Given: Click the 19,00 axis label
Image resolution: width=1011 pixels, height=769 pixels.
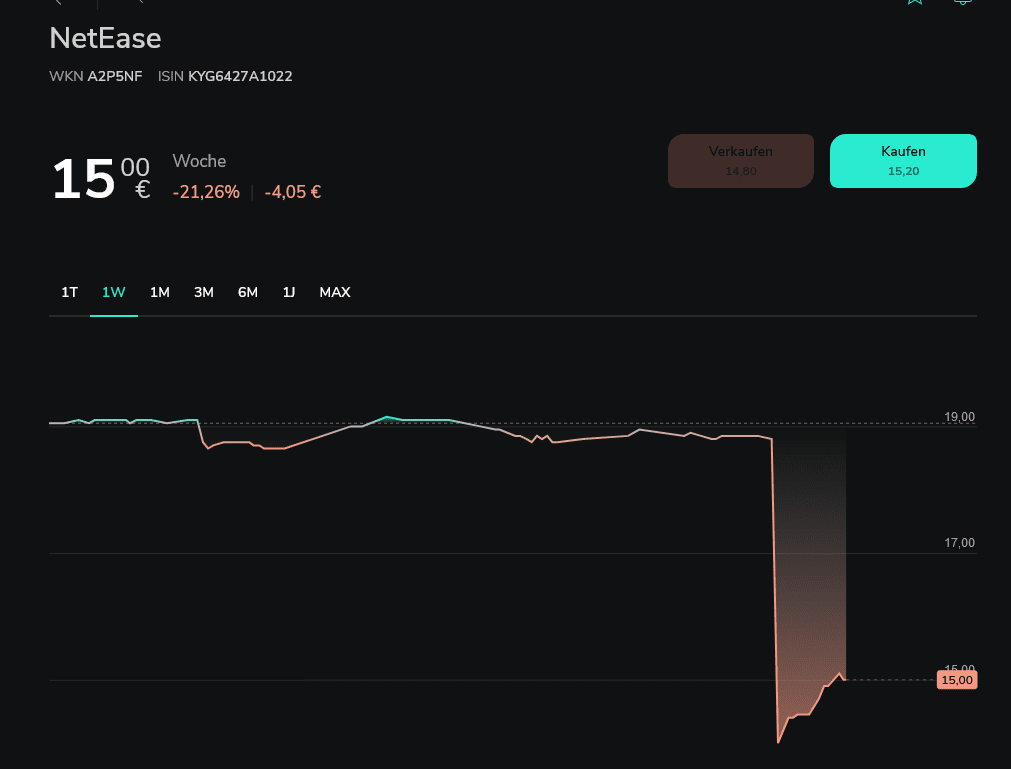Looking at the screenshot, I should 959,416.
